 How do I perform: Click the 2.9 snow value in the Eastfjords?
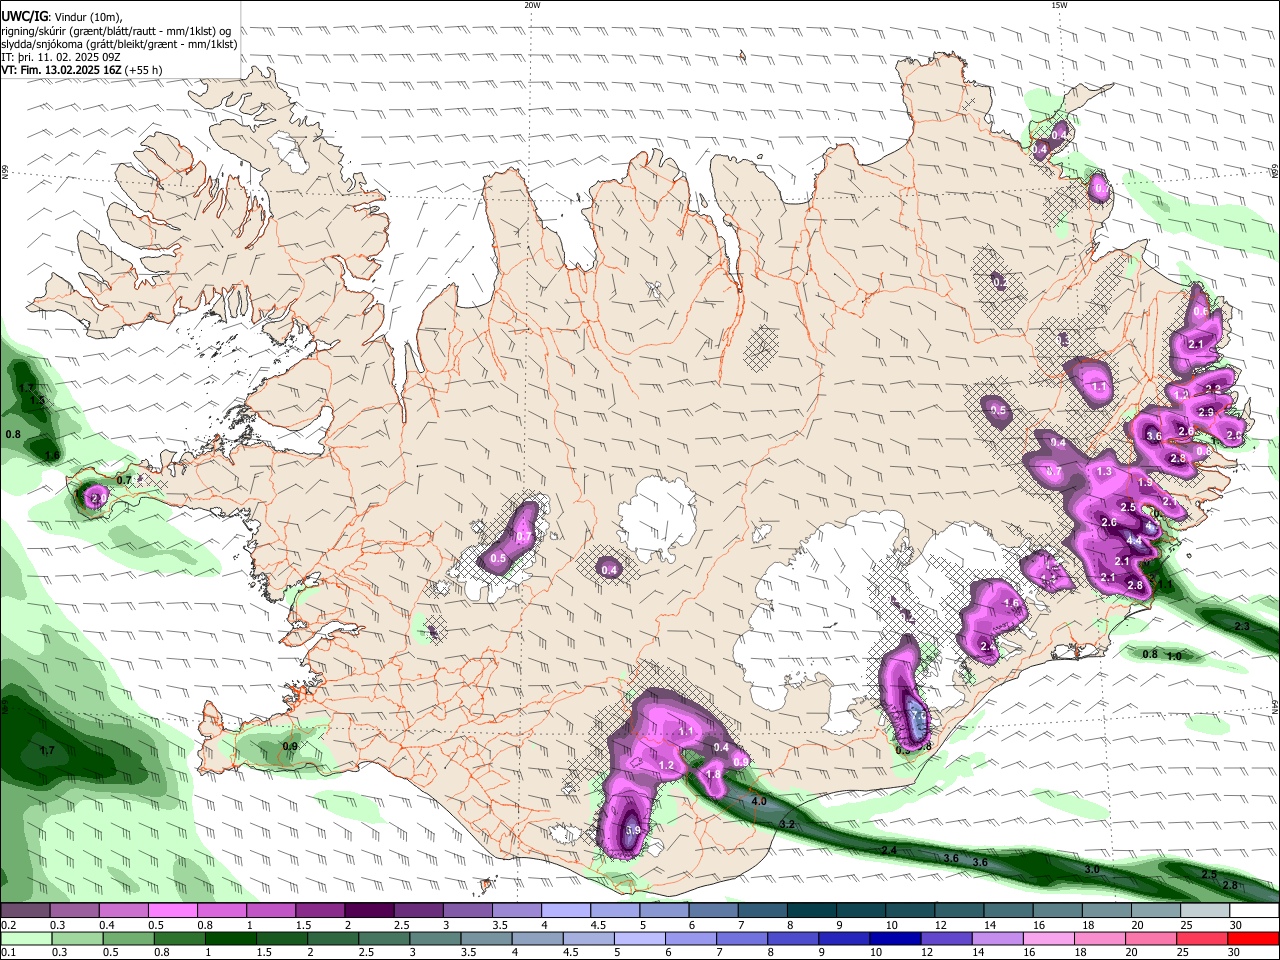1206,412
